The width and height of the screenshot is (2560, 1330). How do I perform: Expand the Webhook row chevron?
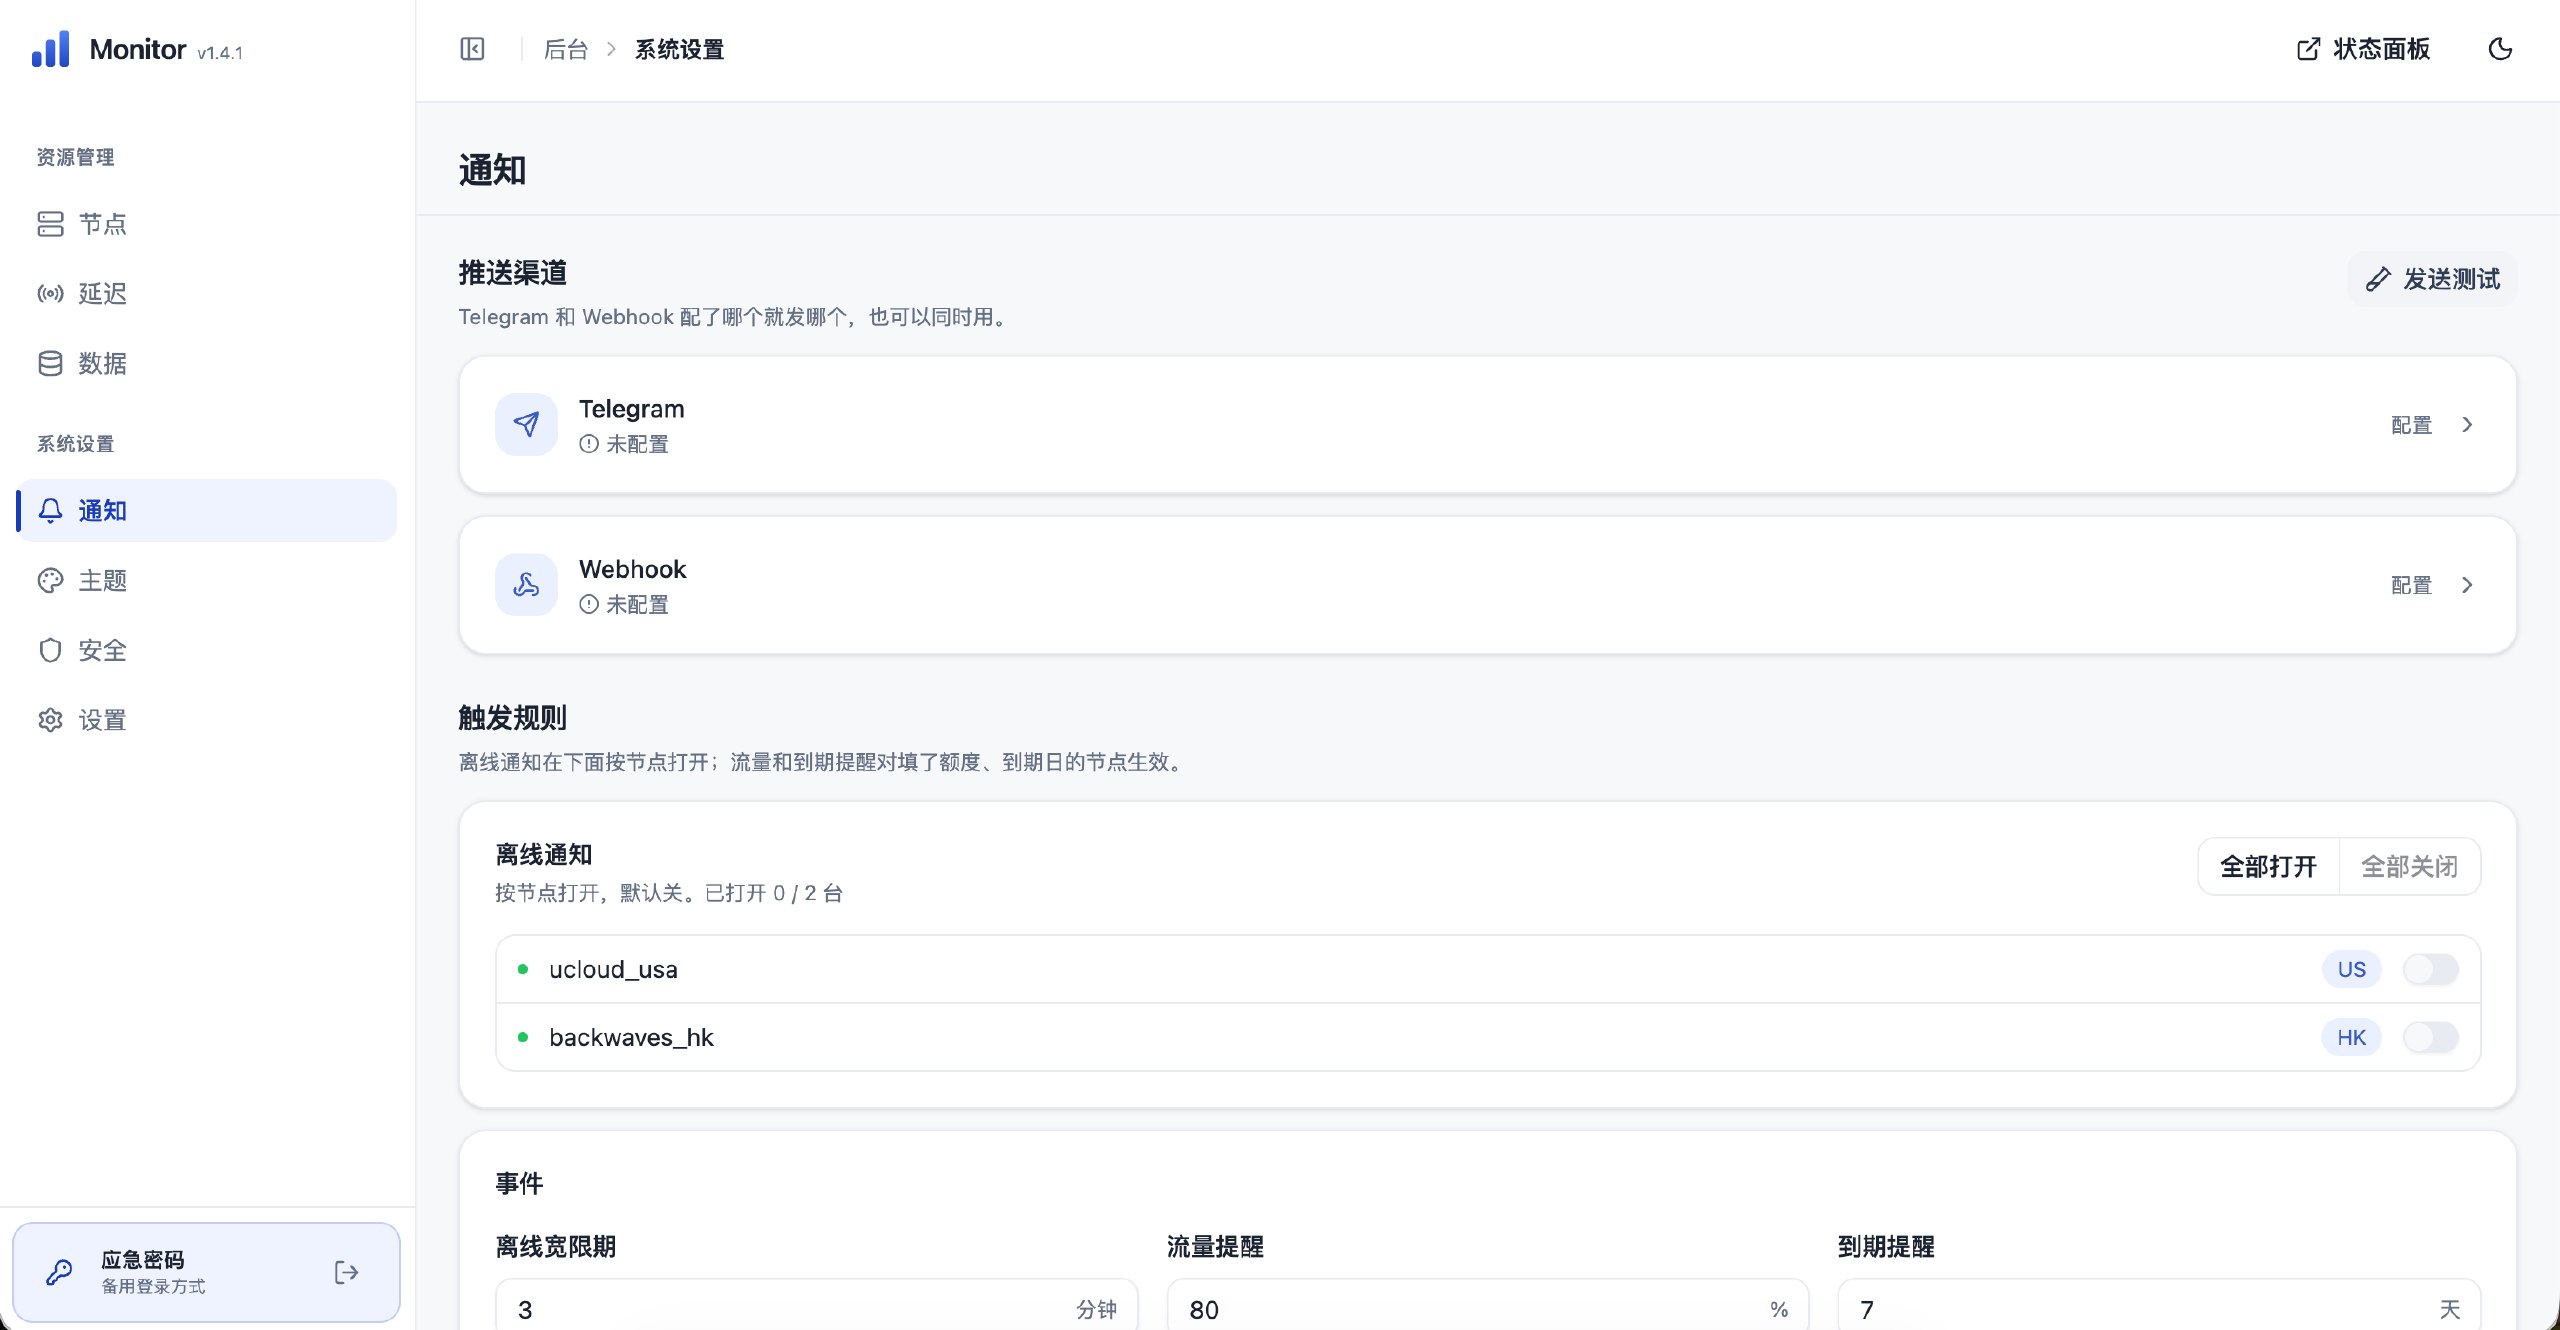point(2467,585)
